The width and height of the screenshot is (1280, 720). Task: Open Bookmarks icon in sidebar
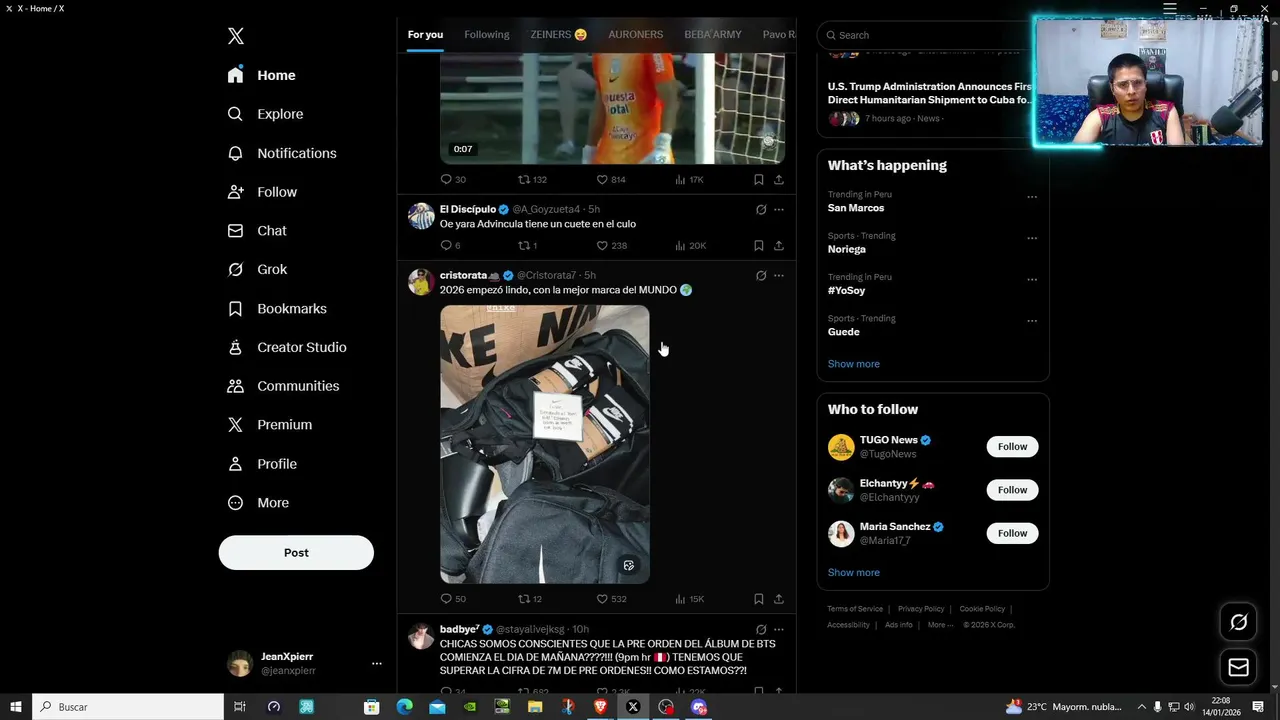coord(235,309)
